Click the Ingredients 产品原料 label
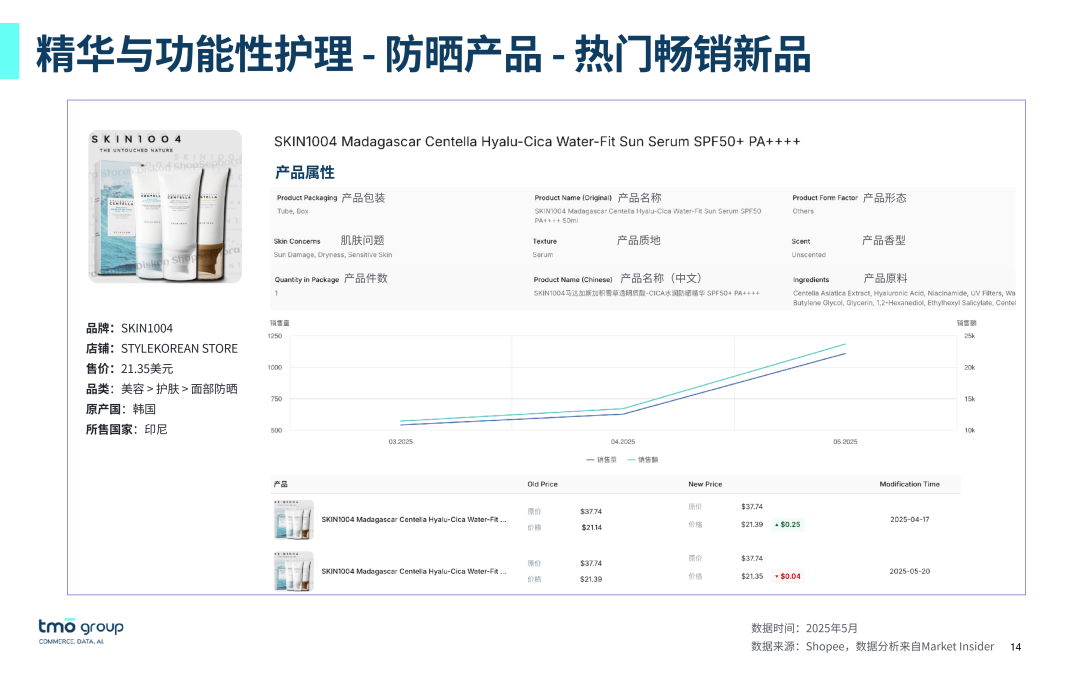Image resolution: width=1080 pixels, height=675 pixels. tap(850, 279)
